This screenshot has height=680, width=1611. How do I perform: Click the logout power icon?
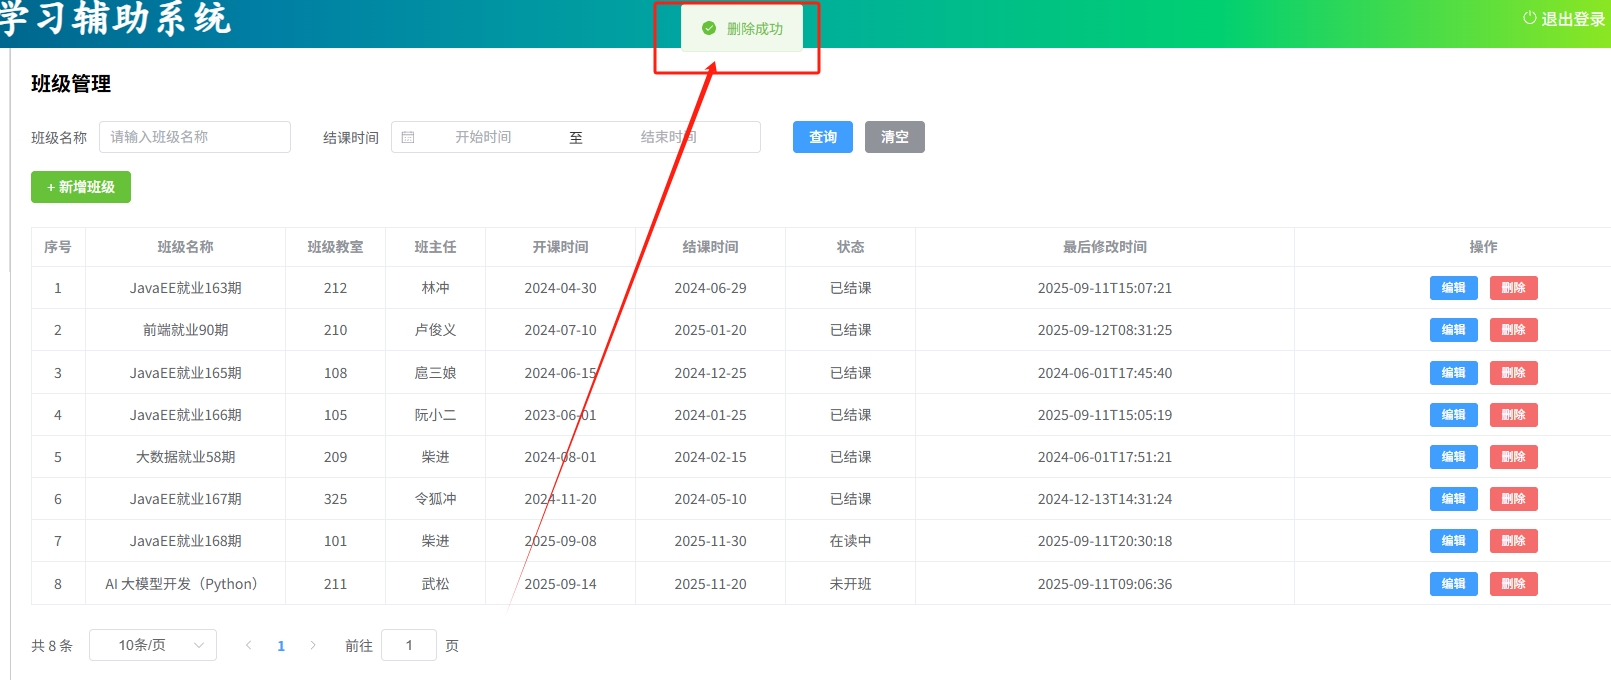pos(1529,18)
